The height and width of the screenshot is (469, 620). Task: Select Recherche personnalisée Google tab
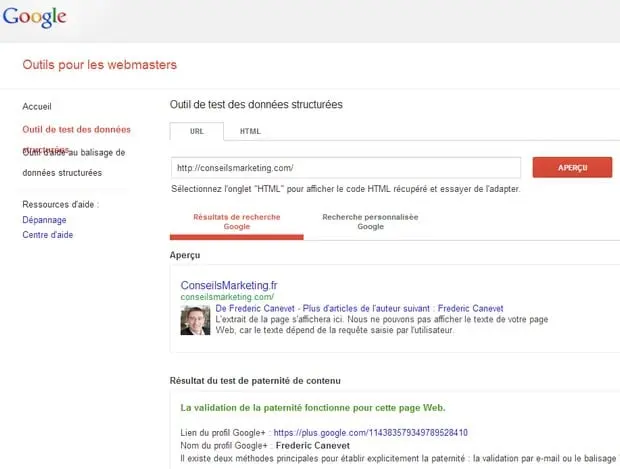370,222
